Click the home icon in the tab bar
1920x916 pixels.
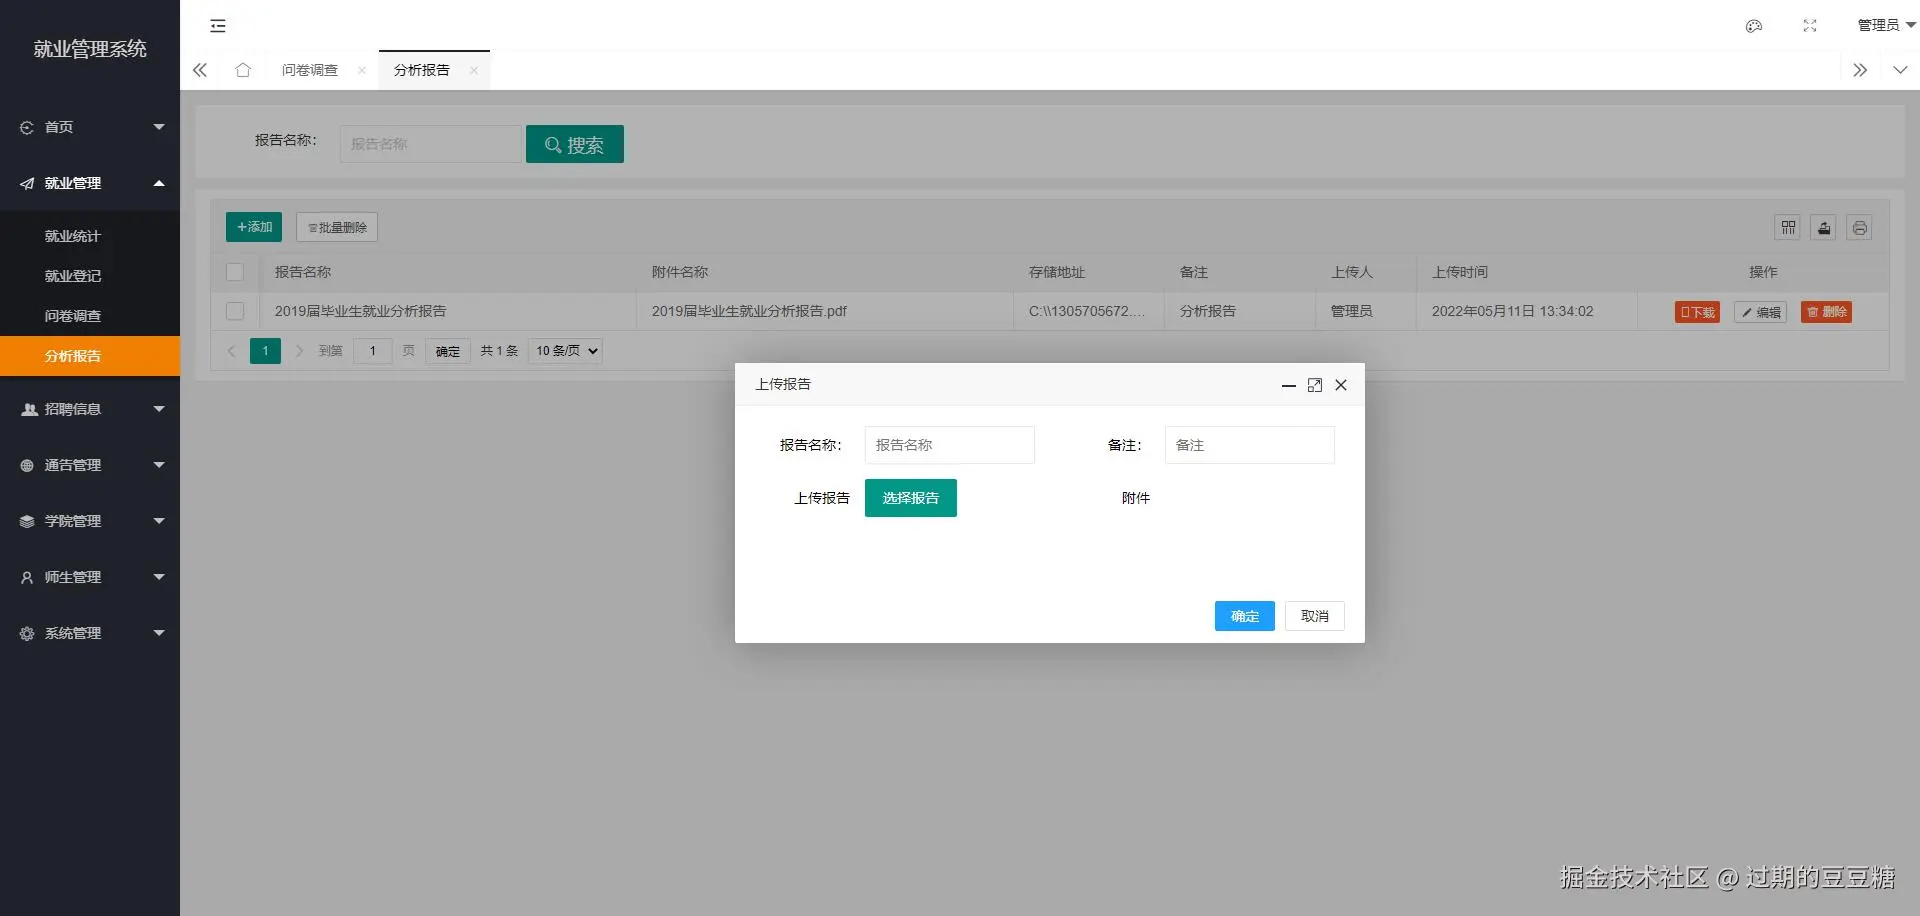[x=243, y=70]
